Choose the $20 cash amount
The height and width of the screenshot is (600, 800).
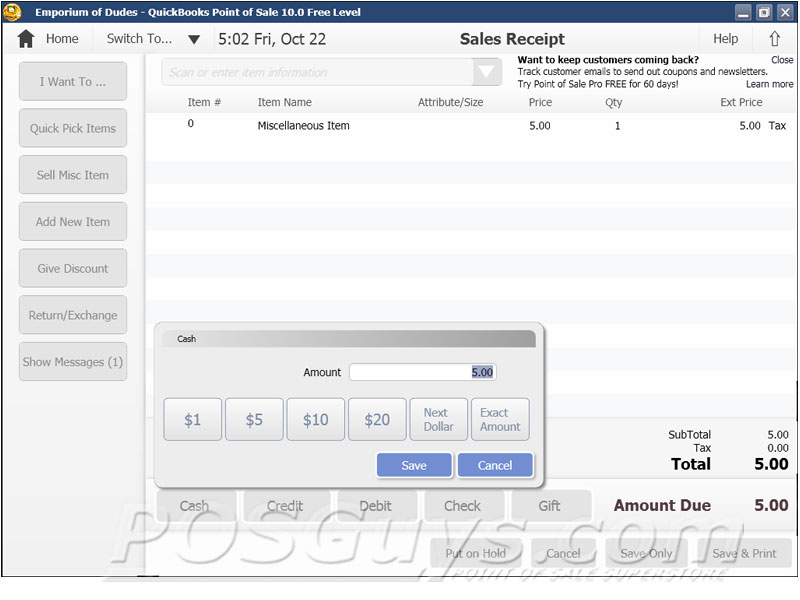377,420
